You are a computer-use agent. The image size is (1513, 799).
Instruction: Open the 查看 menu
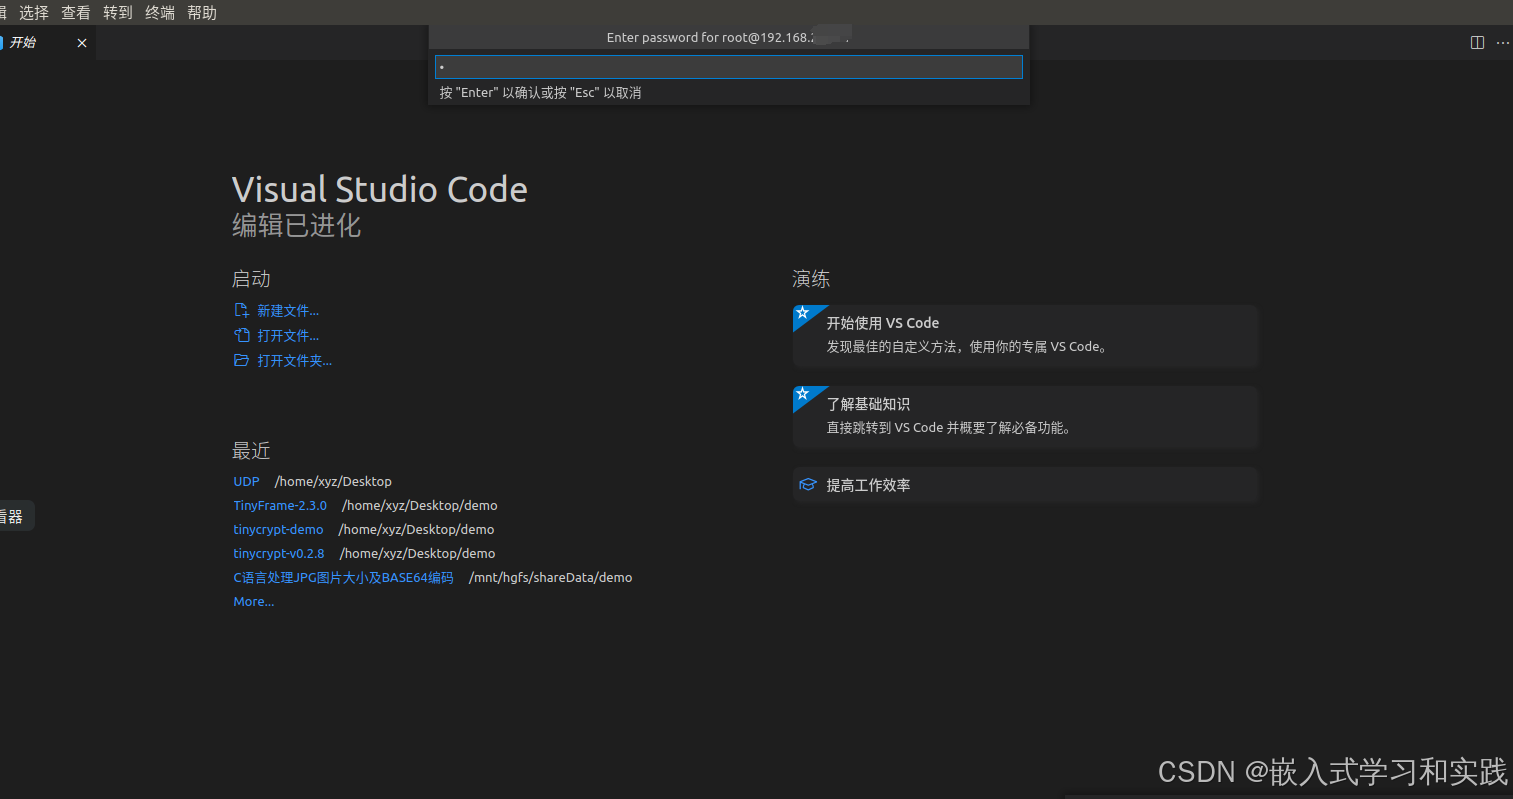pyautogui.click(x=75, y=12)
